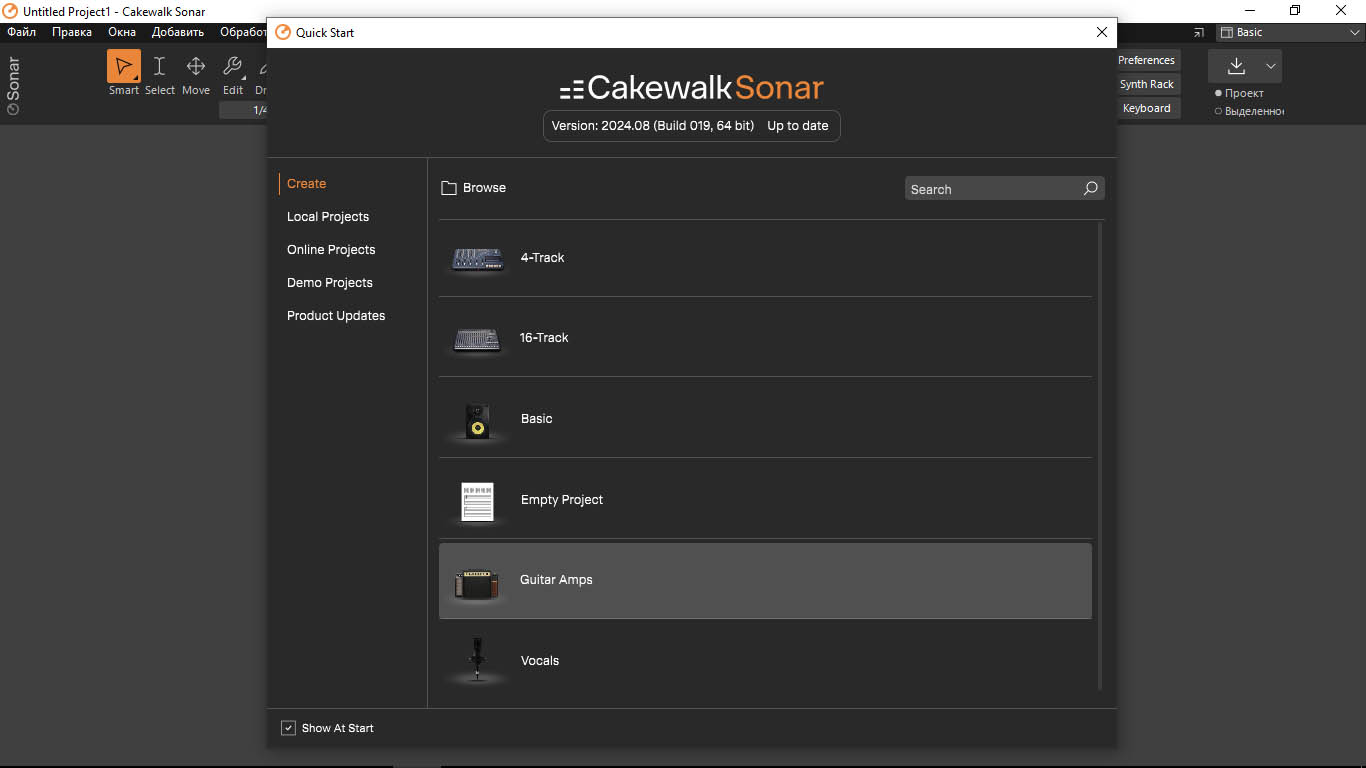
Task: Select the Выделенное radio option
Action: (x=1218, y=111)
